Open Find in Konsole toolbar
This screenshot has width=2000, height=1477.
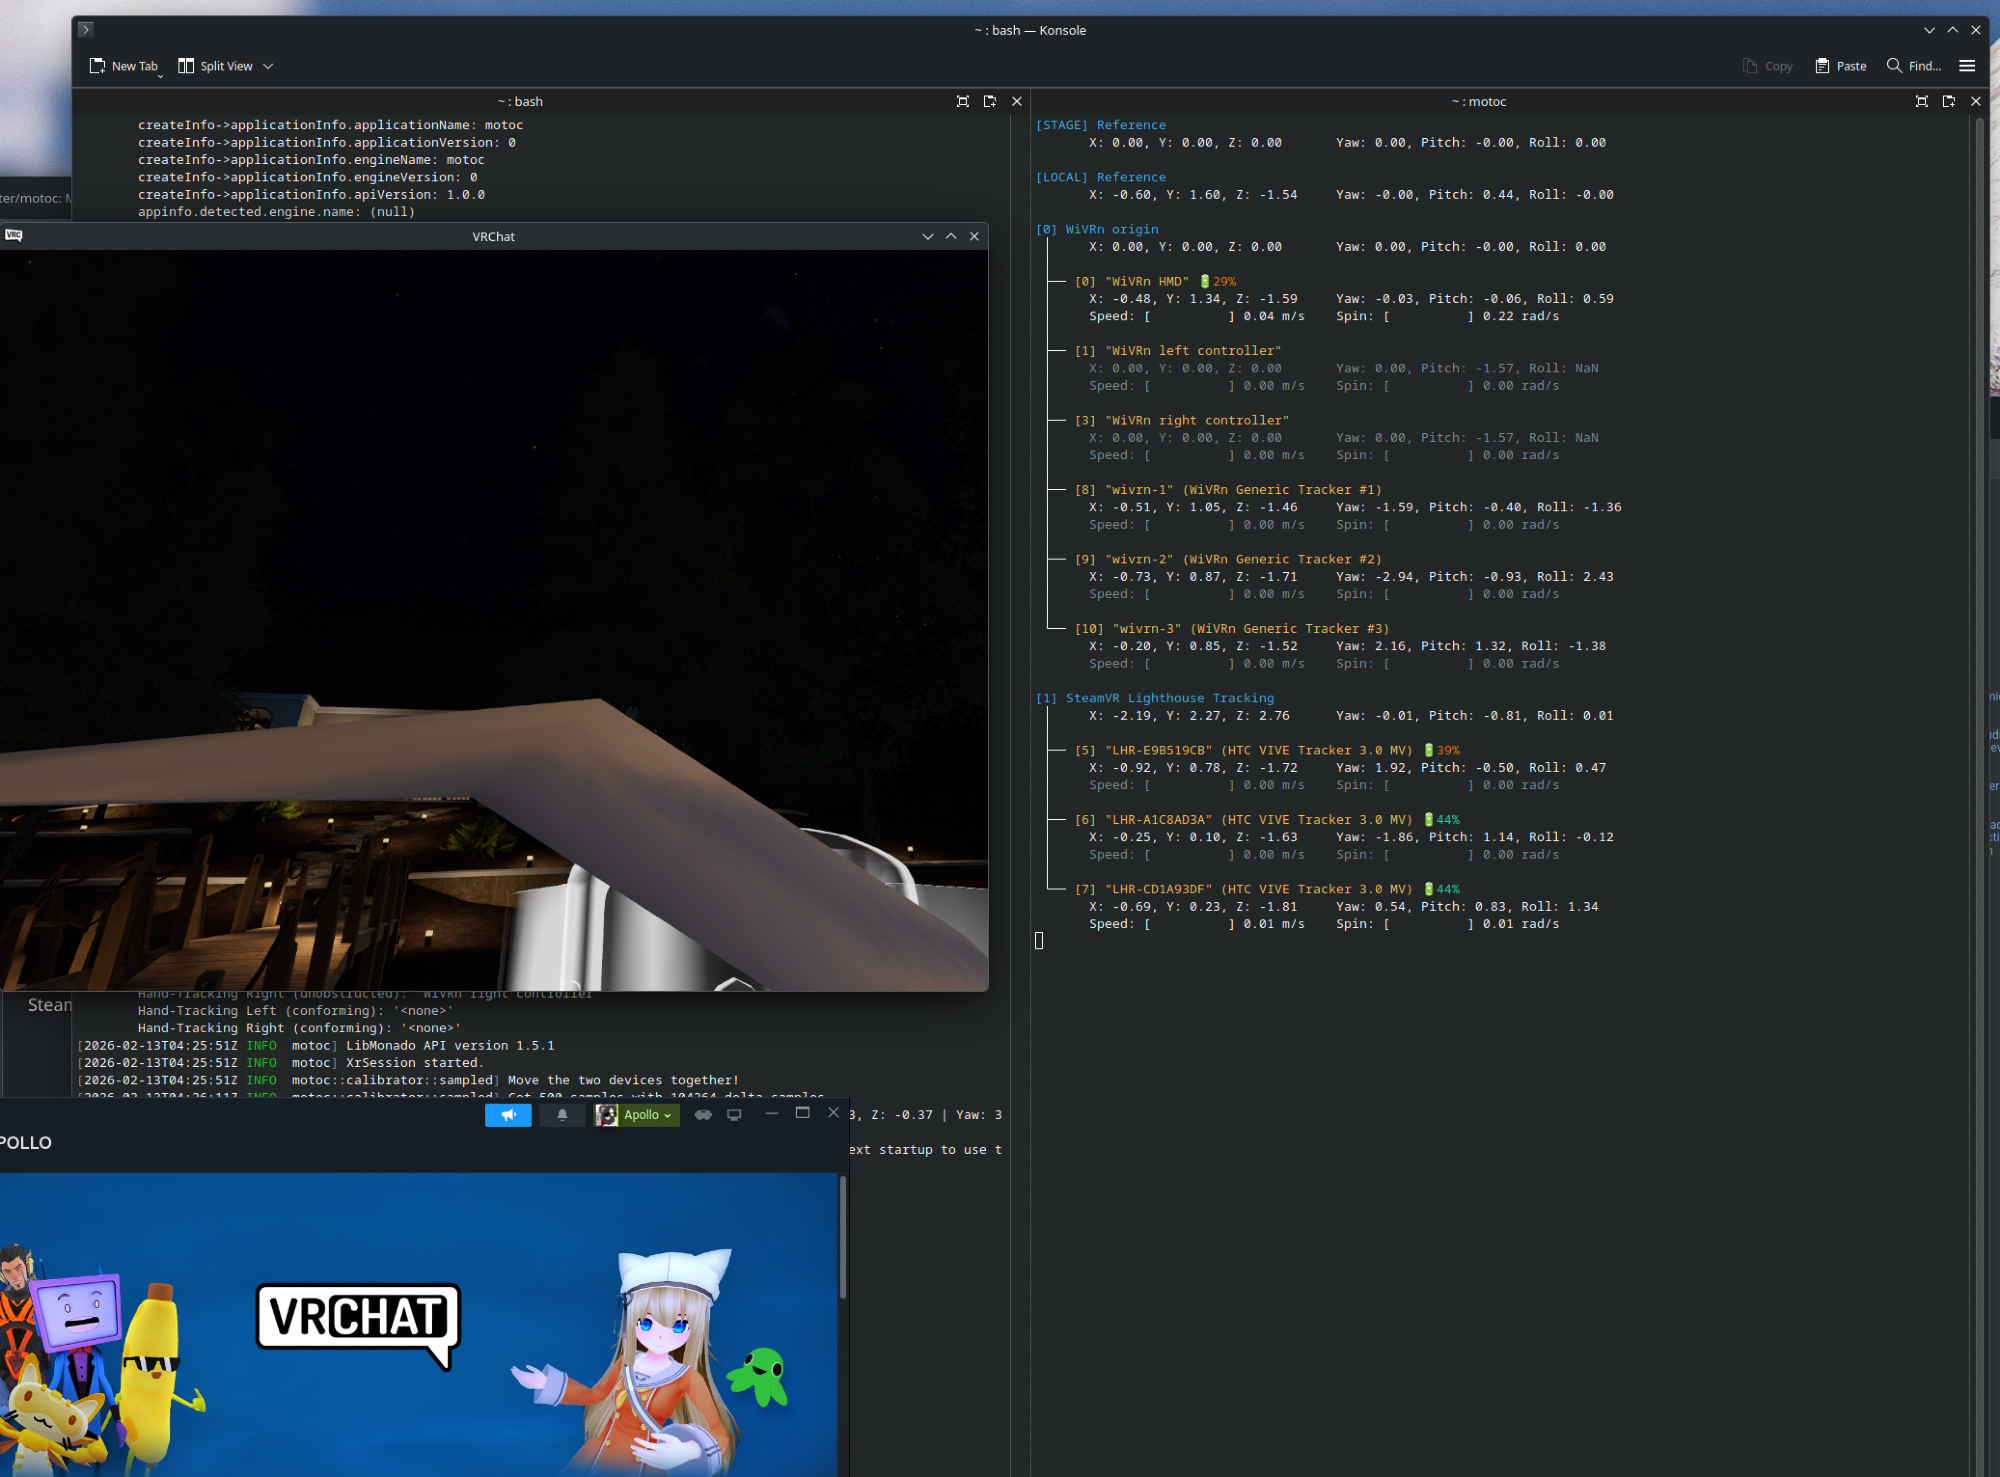(x=1914, y=66)
